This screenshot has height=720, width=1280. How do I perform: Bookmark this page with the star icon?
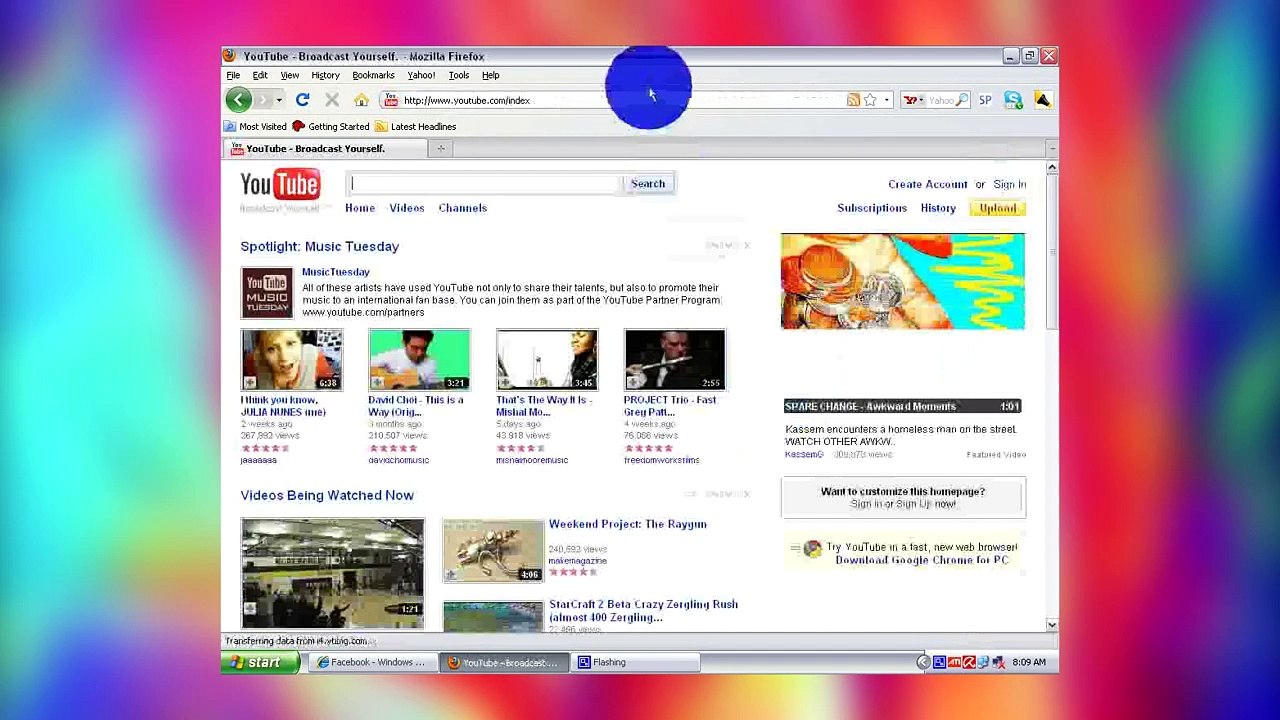click(870, 100)
